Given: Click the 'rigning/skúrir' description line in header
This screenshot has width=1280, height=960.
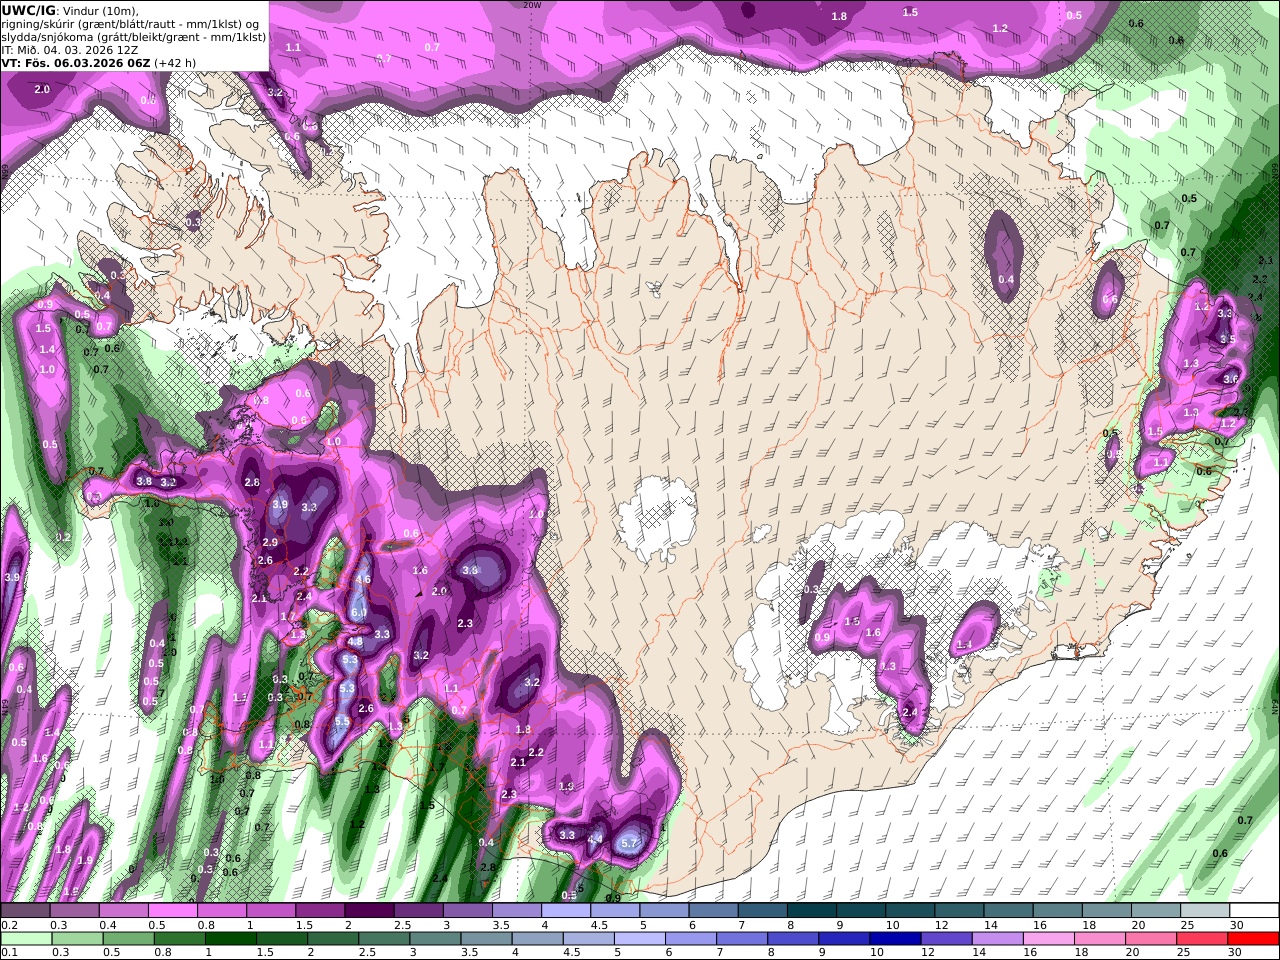Looking at the screenshot, I should [x=131, y=23].
